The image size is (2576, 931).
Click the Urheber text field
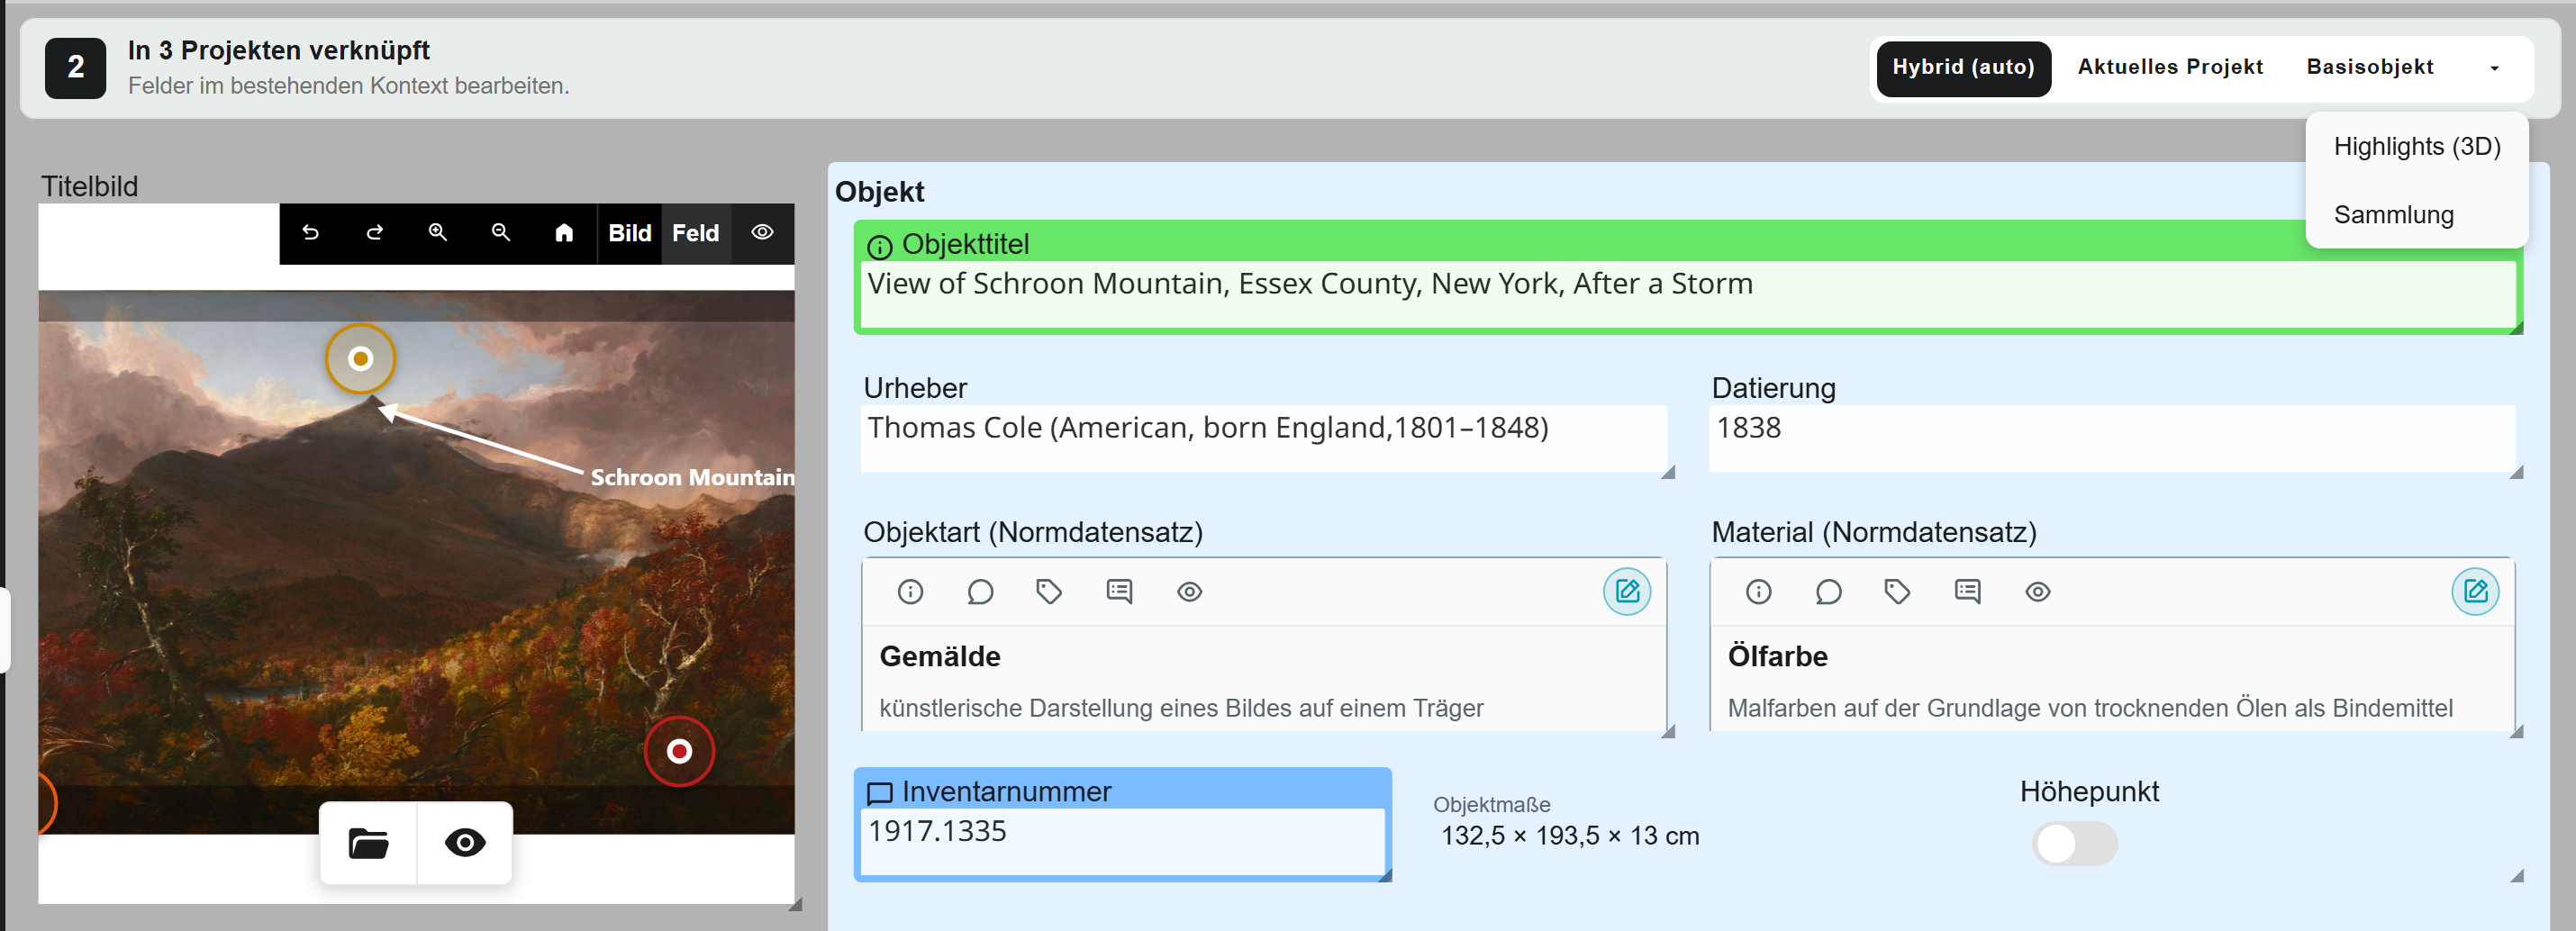(1264, 438)
